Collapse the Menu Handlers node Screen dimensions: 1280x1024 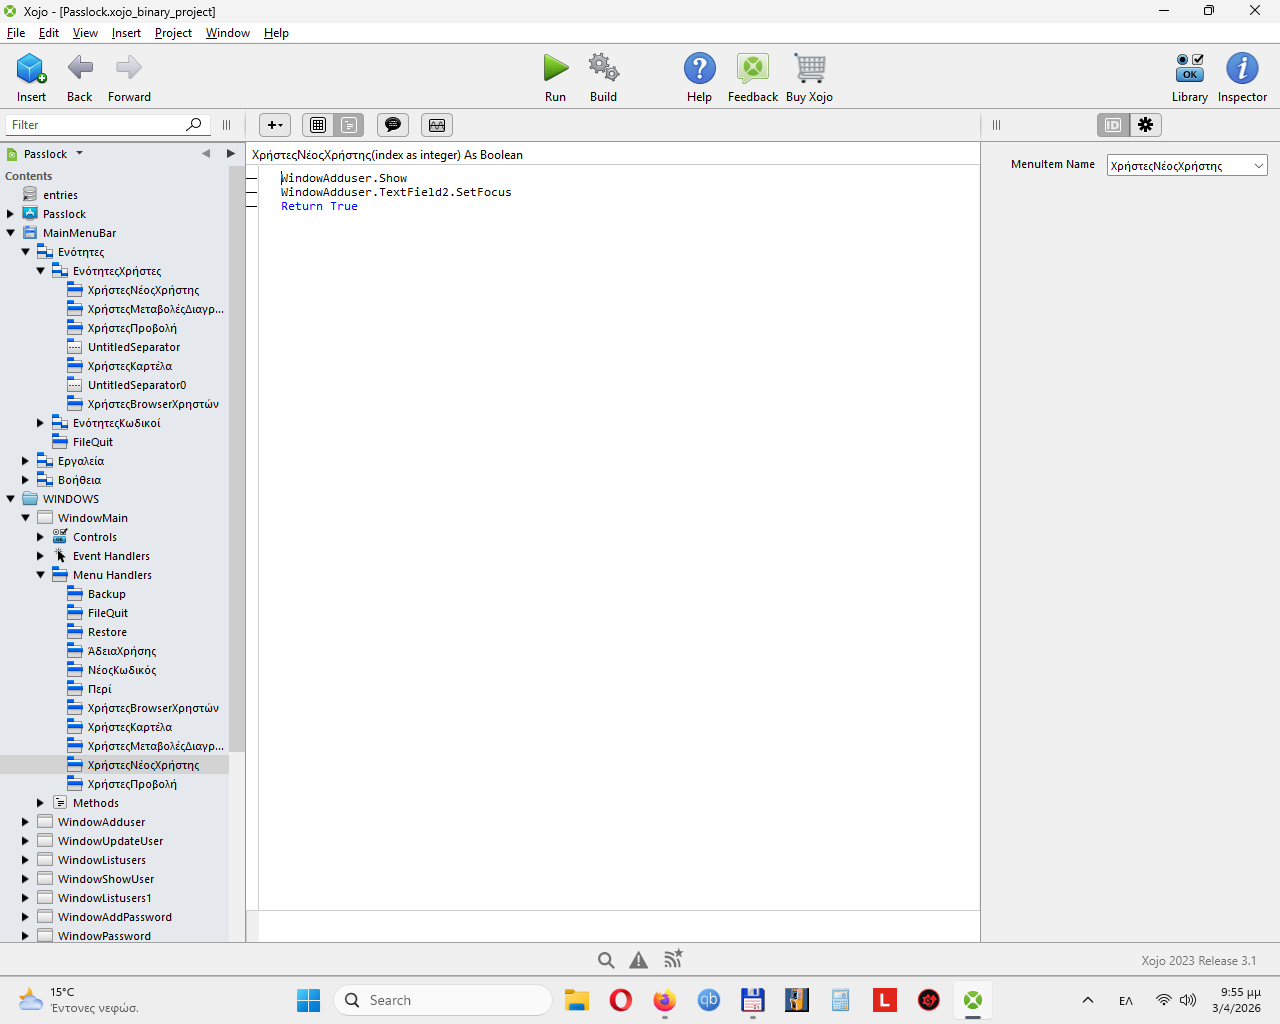41,575
